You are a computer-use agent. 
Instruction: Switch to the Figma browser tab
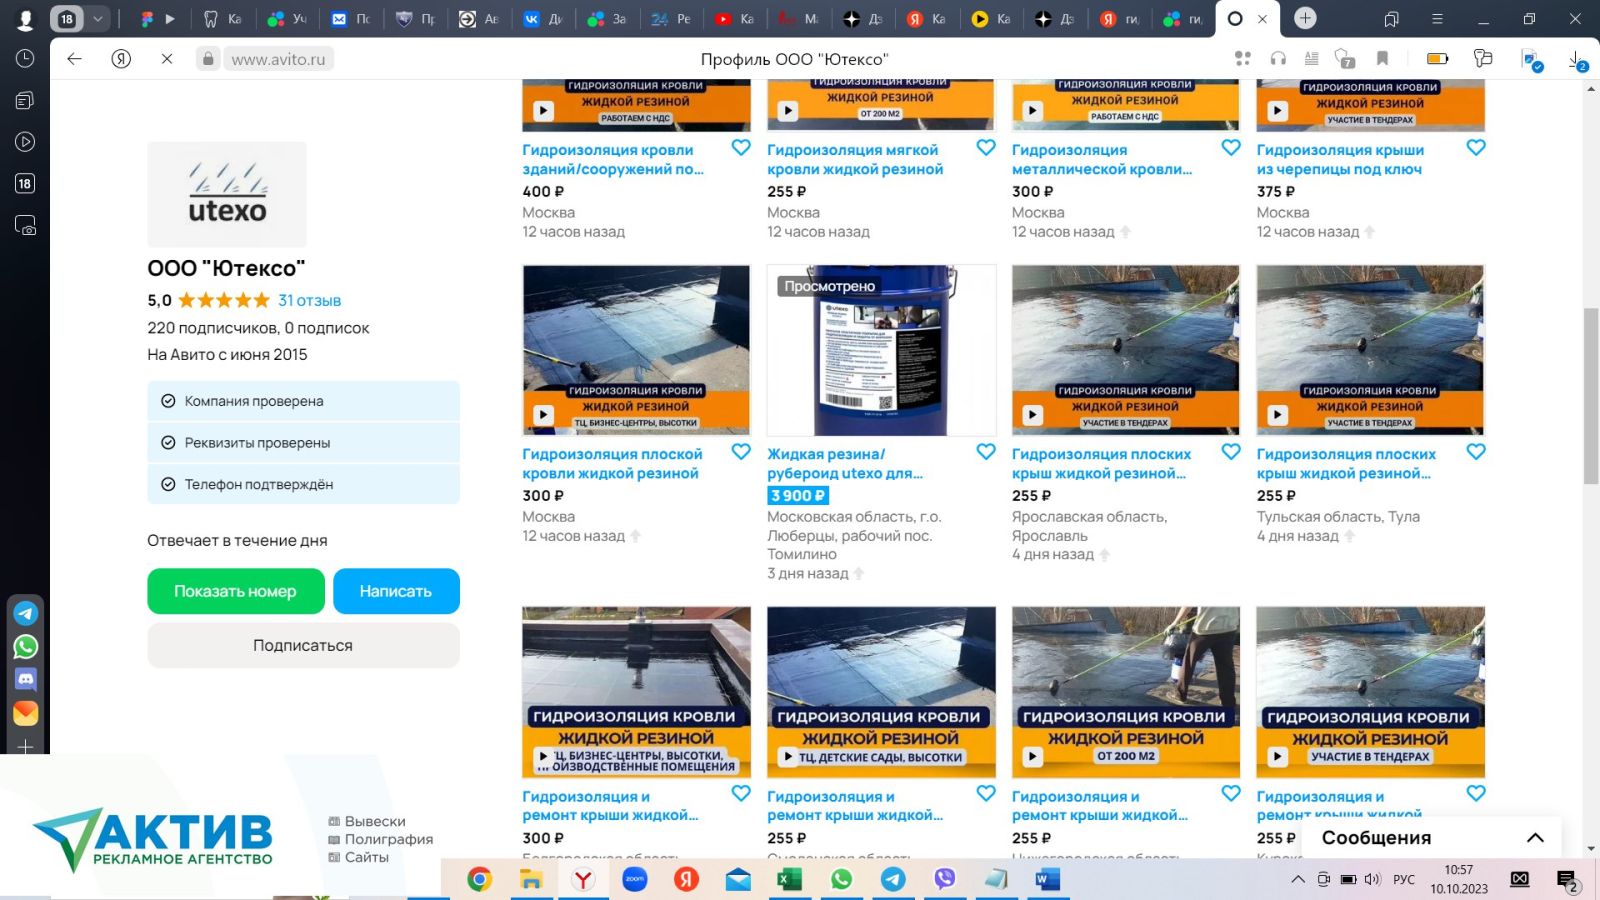click(158, 19)
